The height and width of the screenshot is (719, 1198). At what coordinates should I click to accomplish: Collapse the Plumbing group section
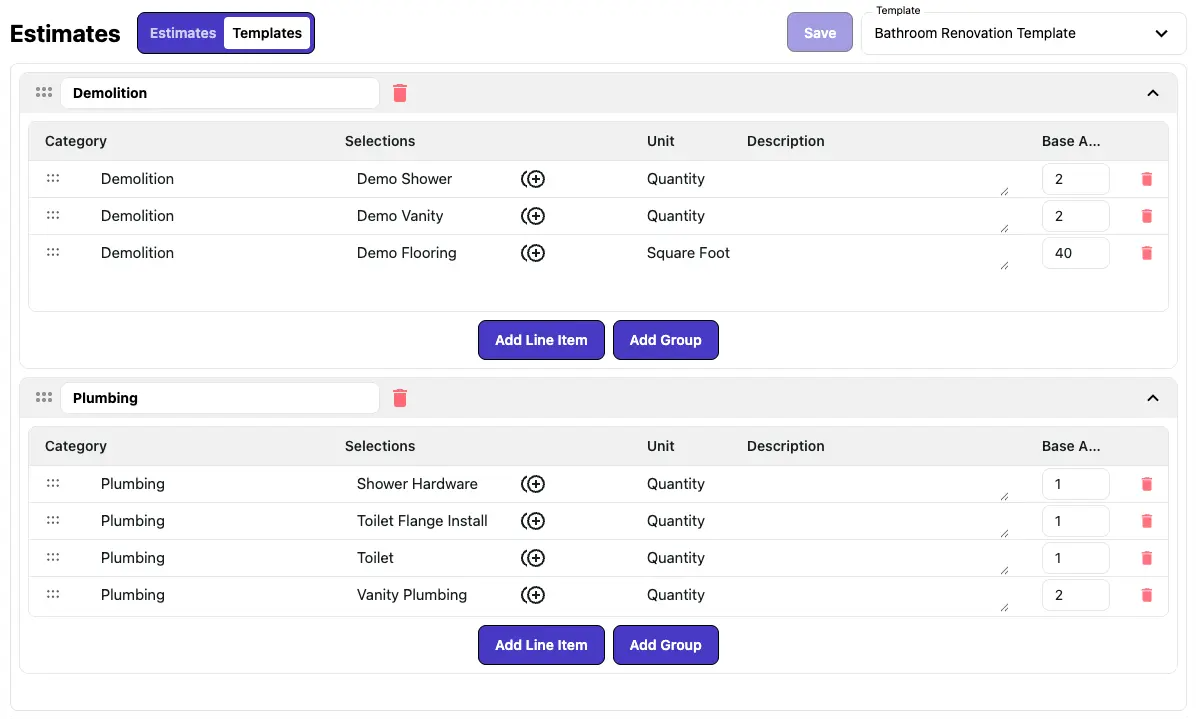click(x=1152, y=398)
